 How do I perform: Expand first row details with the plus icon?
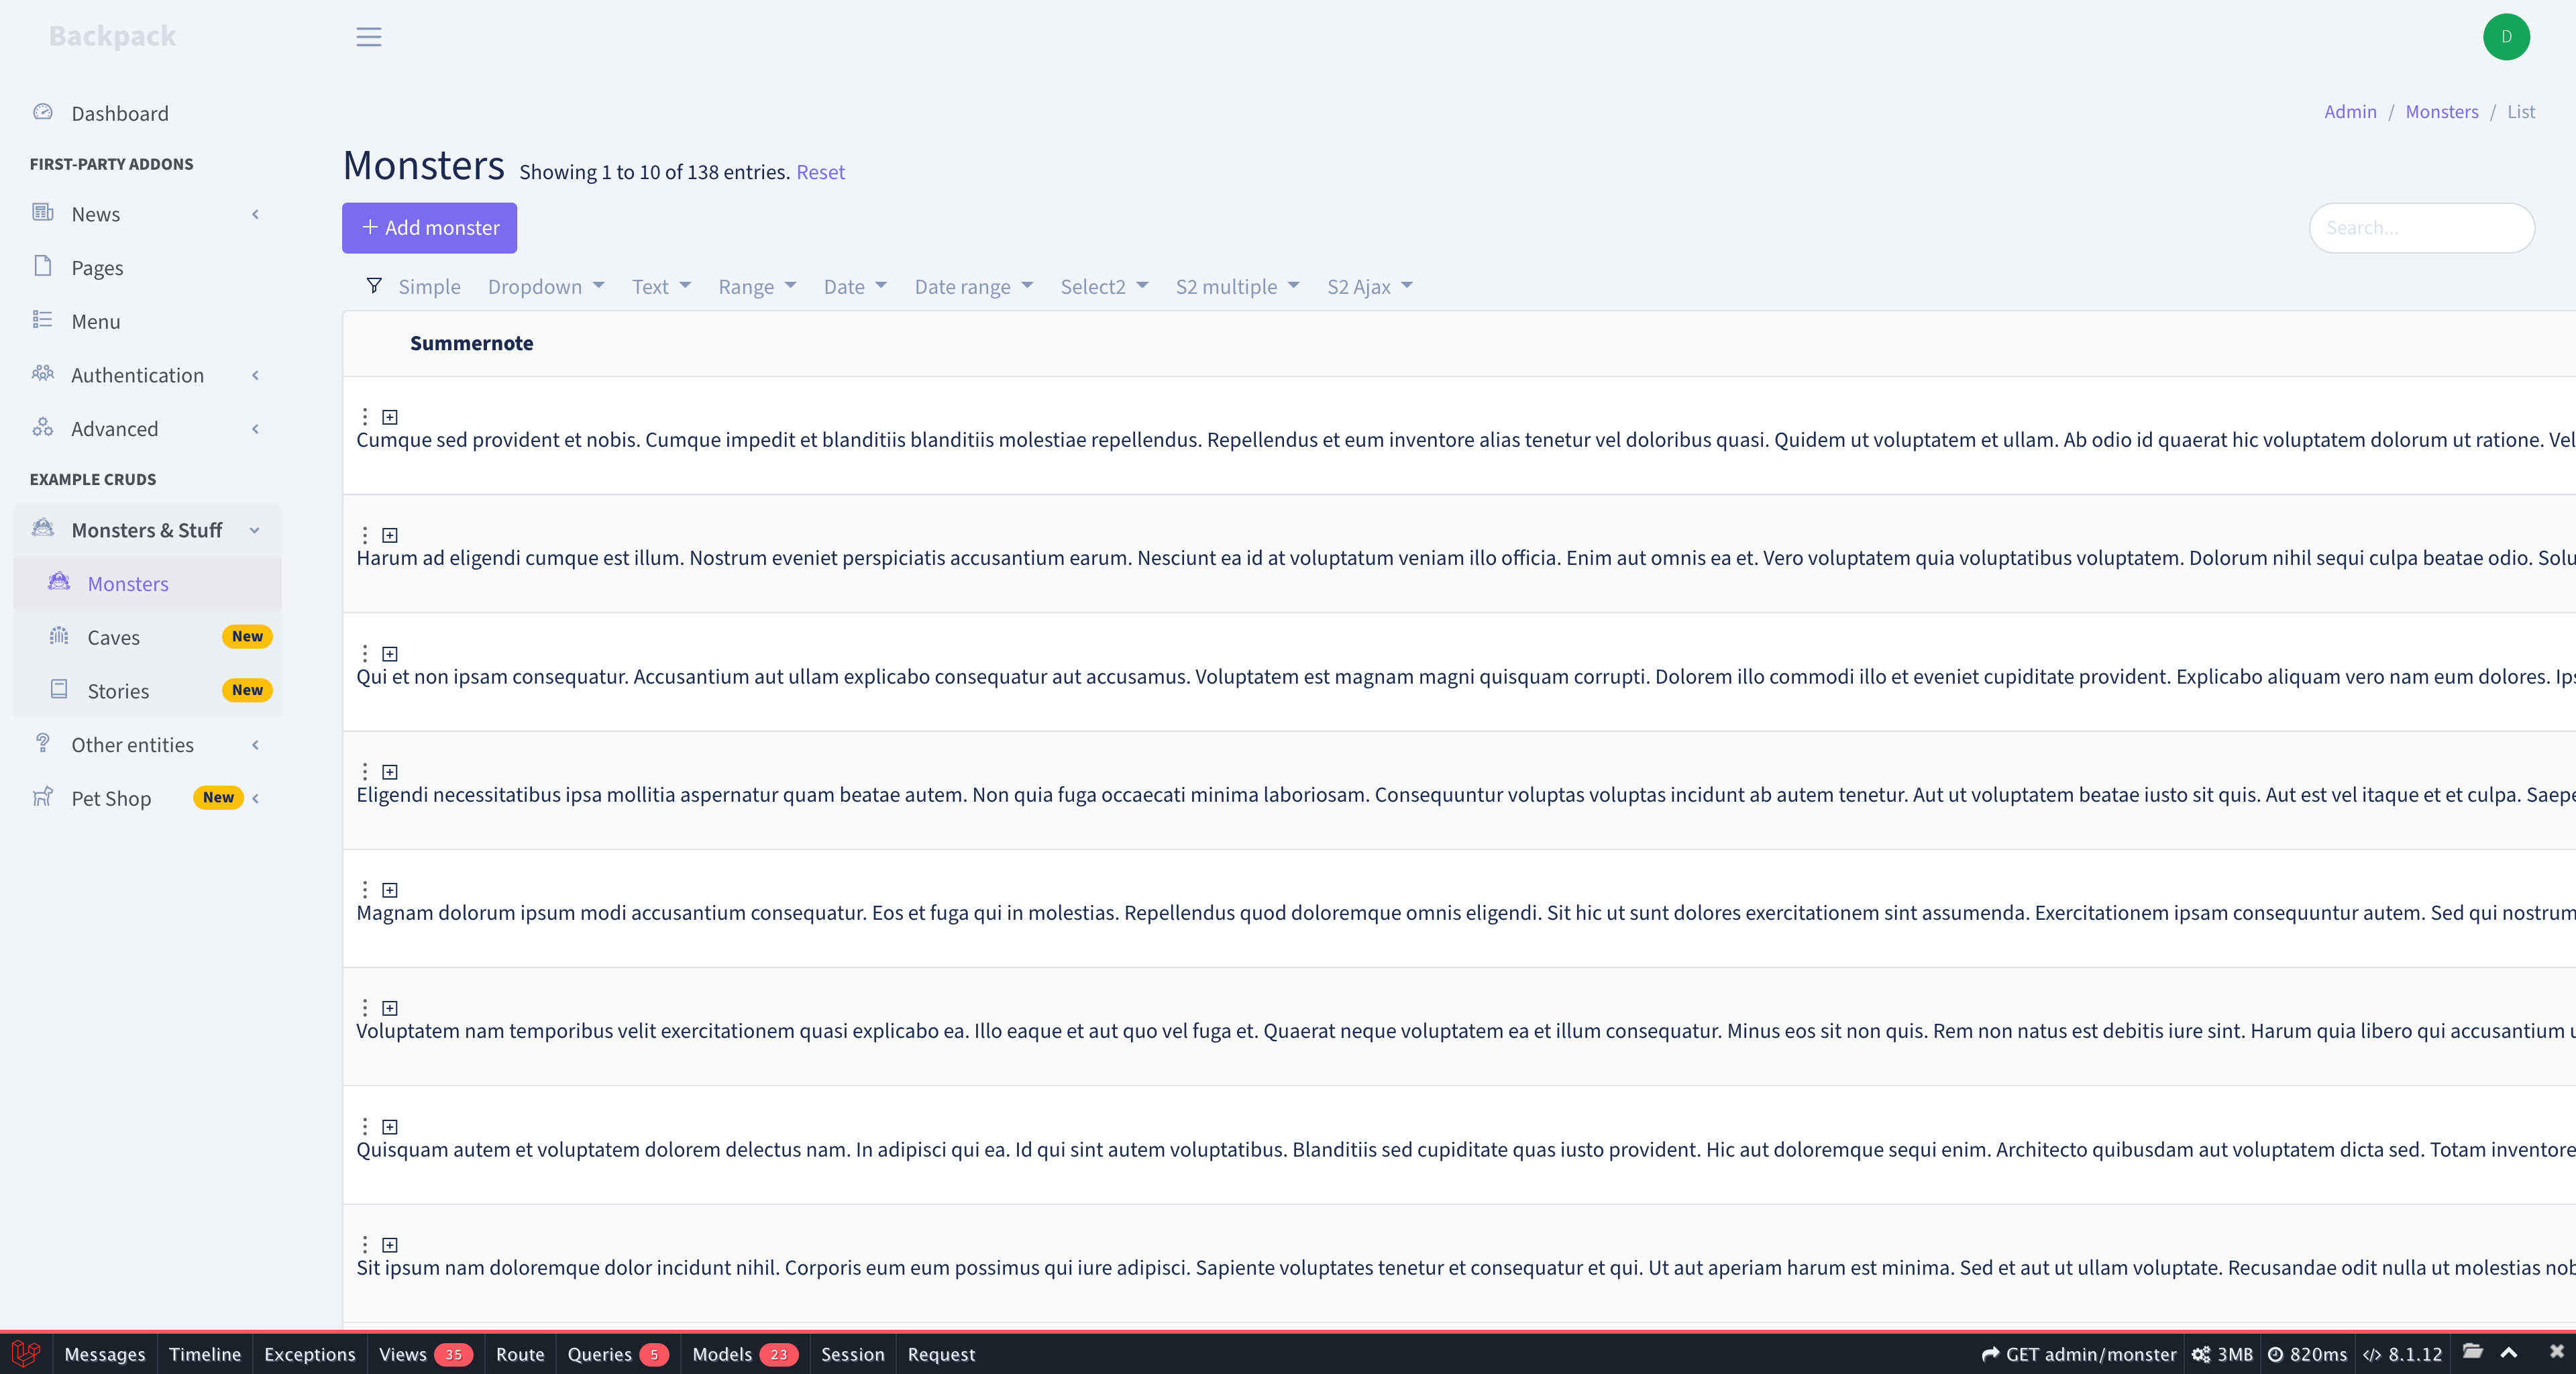click(390, 417)
